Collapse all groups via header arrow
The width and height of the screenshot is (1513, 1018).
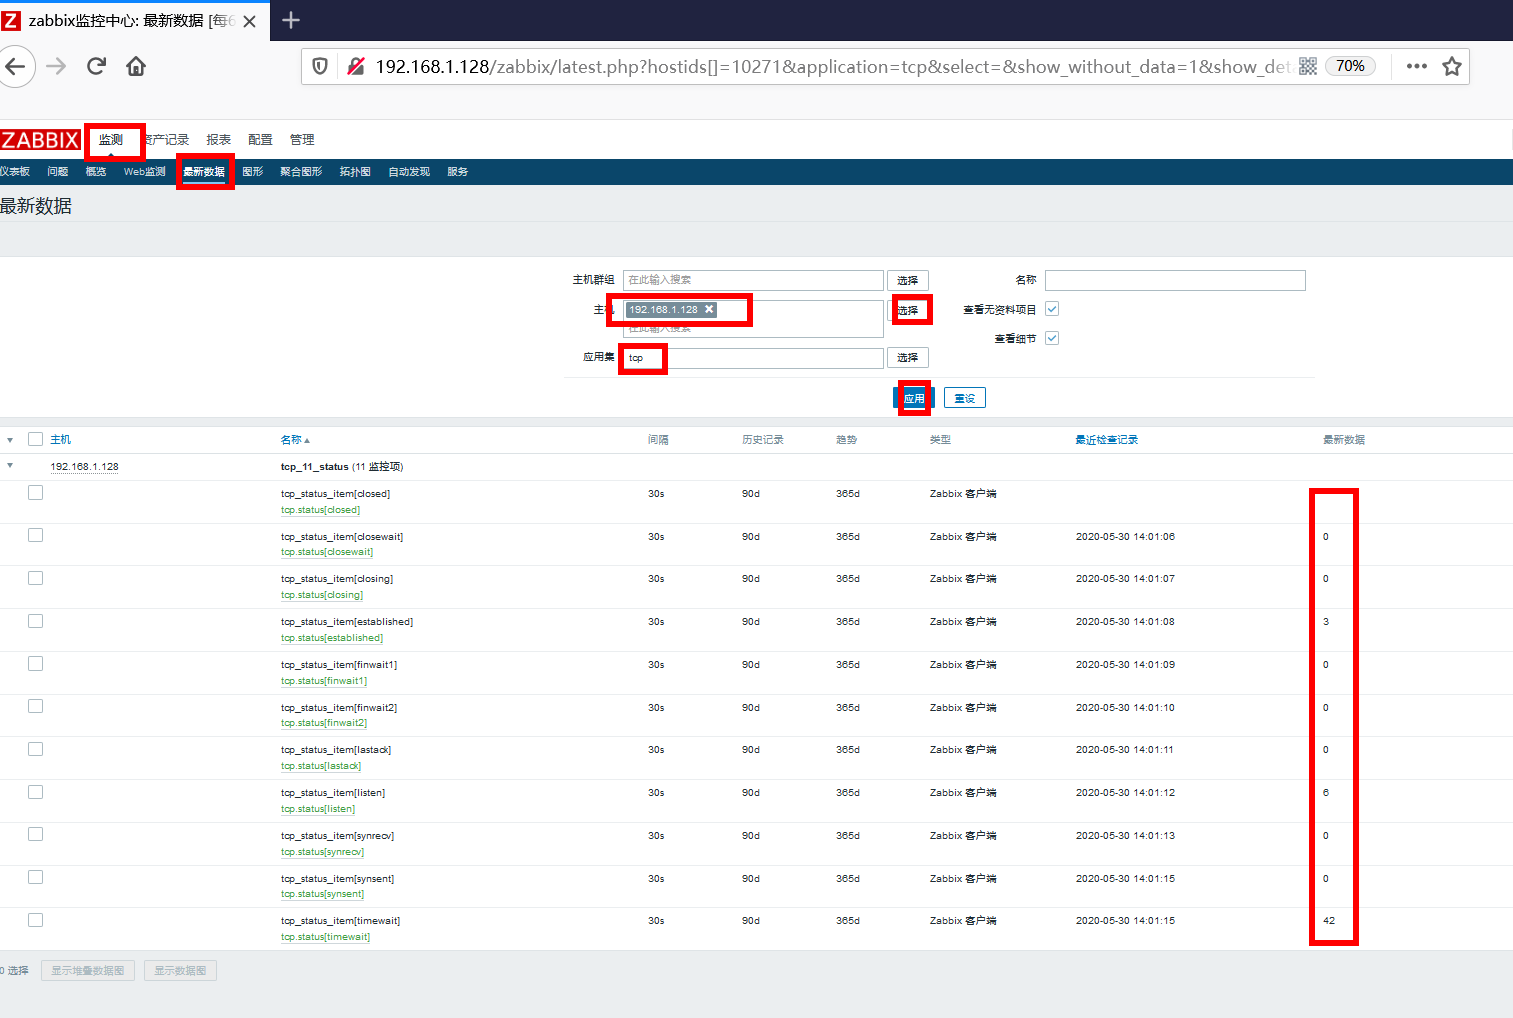[x=10, y=440]
